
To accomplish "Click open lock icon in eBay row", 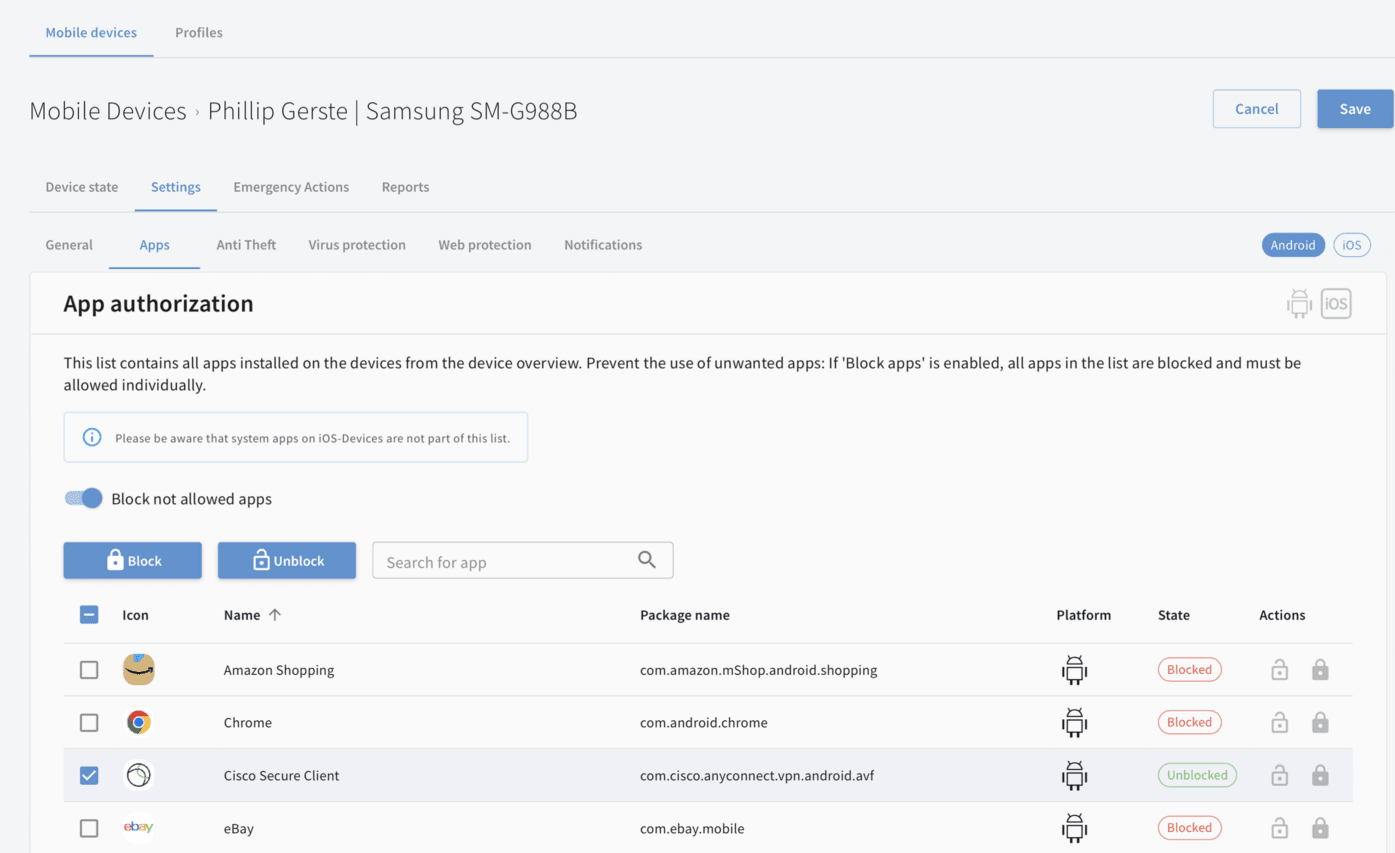I will pyautogui.click(x=1279, y=828).
